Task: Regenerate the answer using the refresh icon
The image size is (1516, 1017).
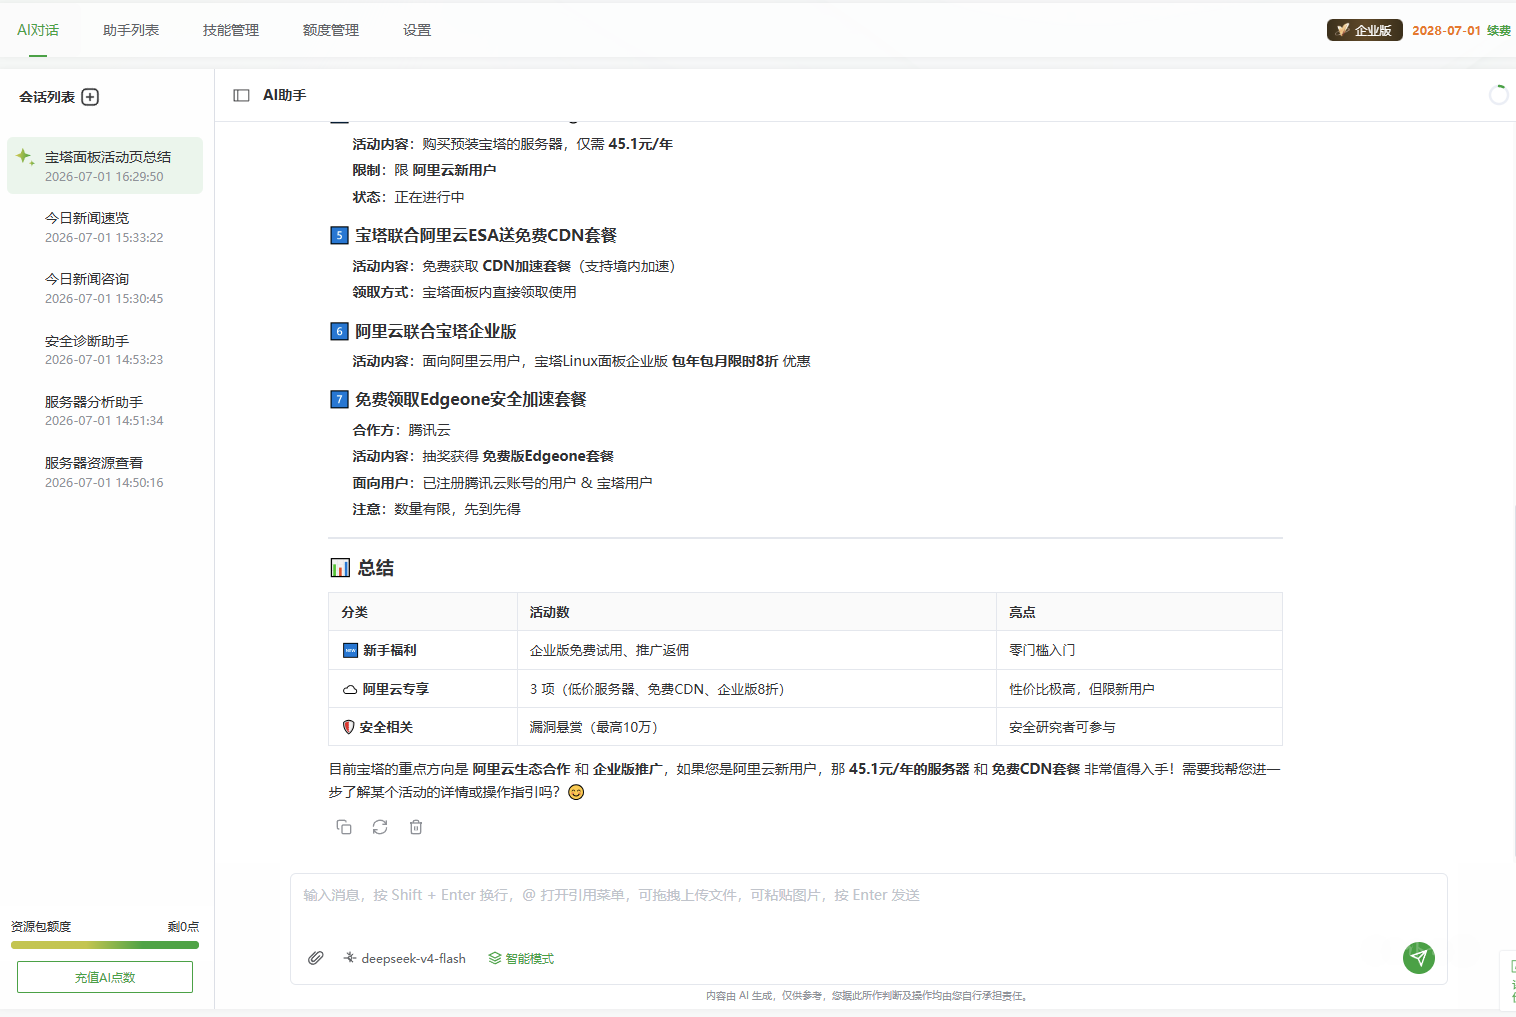Action: click(x=380, y=827)
